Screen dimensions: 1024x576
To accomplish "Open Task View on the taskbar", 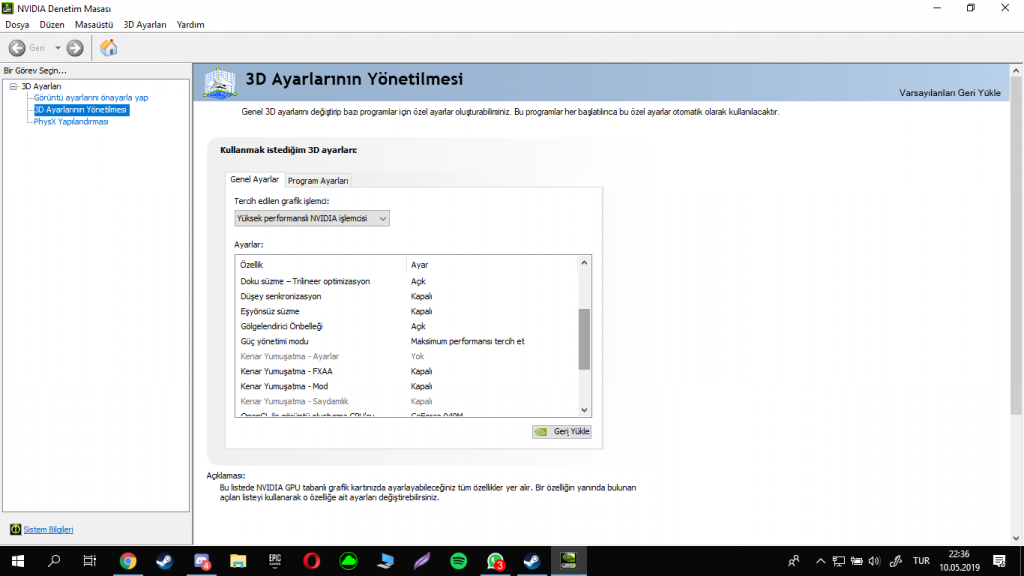I will pos(89,561).
